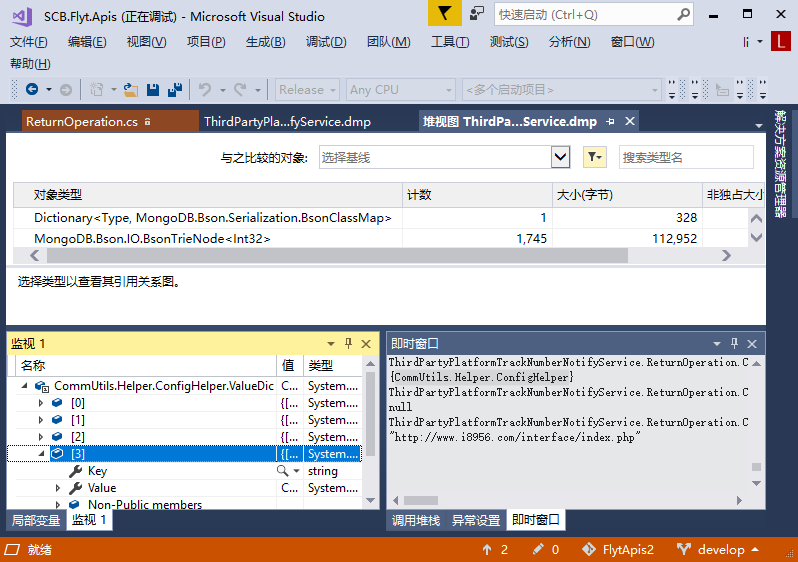This screenshot has height=562, width=798.
Task: Open the 文件(F) menu
Action: click(x=28, y=42)
